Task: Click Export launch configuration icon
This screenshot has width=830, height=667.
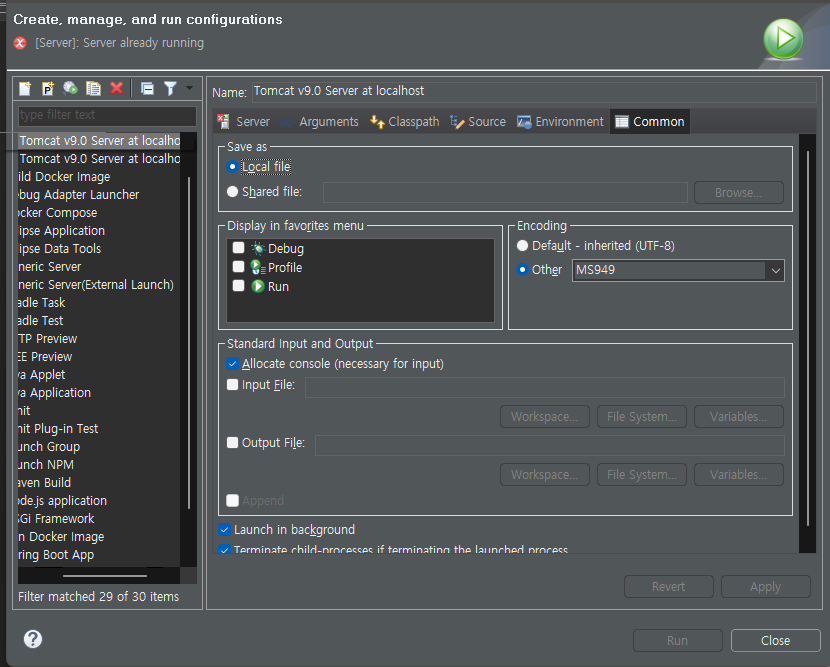Action: [x=70, y=88]
